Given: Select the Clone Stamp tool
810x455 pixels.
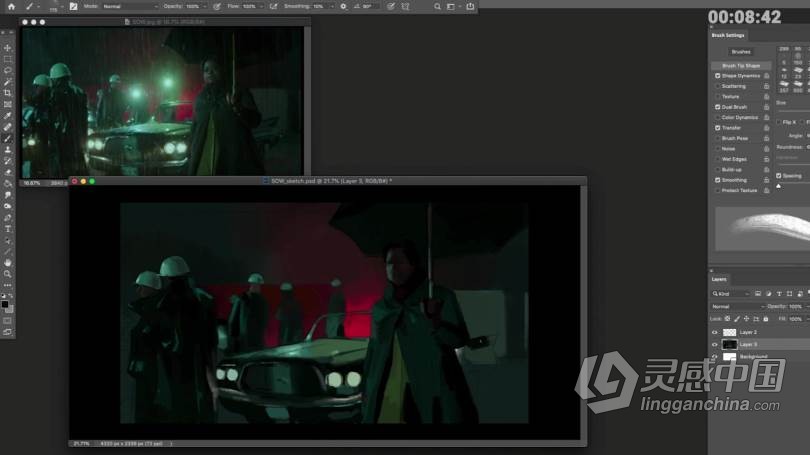Looking at the screenshot, I should 7,150.
